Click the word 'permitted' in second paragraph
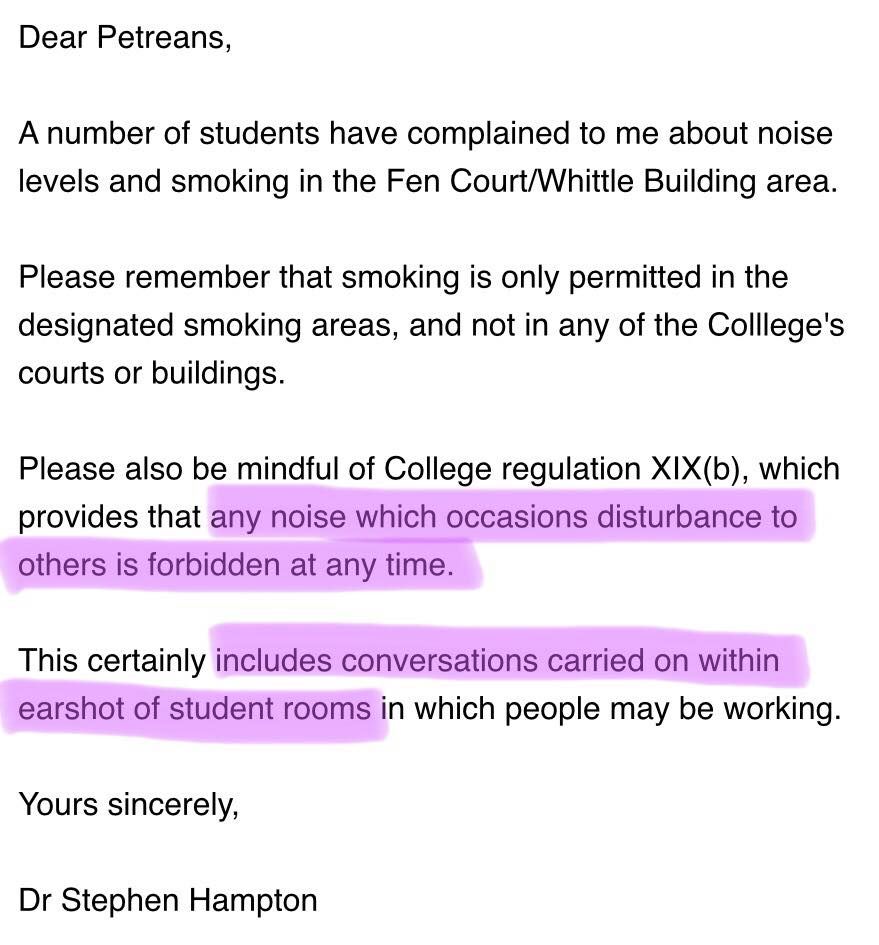Screen dimensions: 879x945 click(634, 277)
